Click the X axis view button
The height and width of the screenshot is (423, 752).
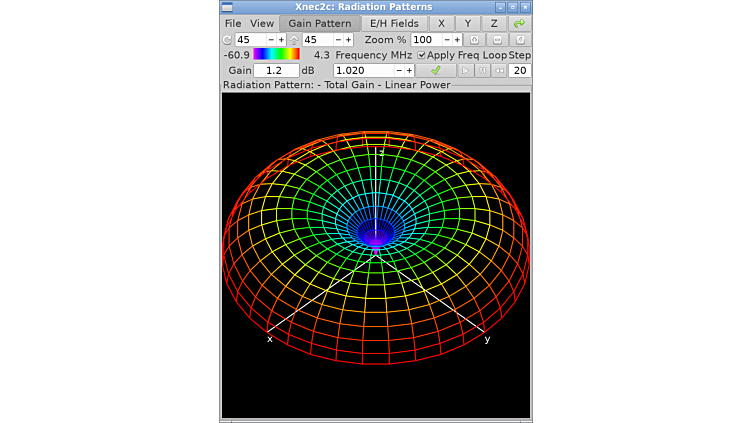(441, 23)
